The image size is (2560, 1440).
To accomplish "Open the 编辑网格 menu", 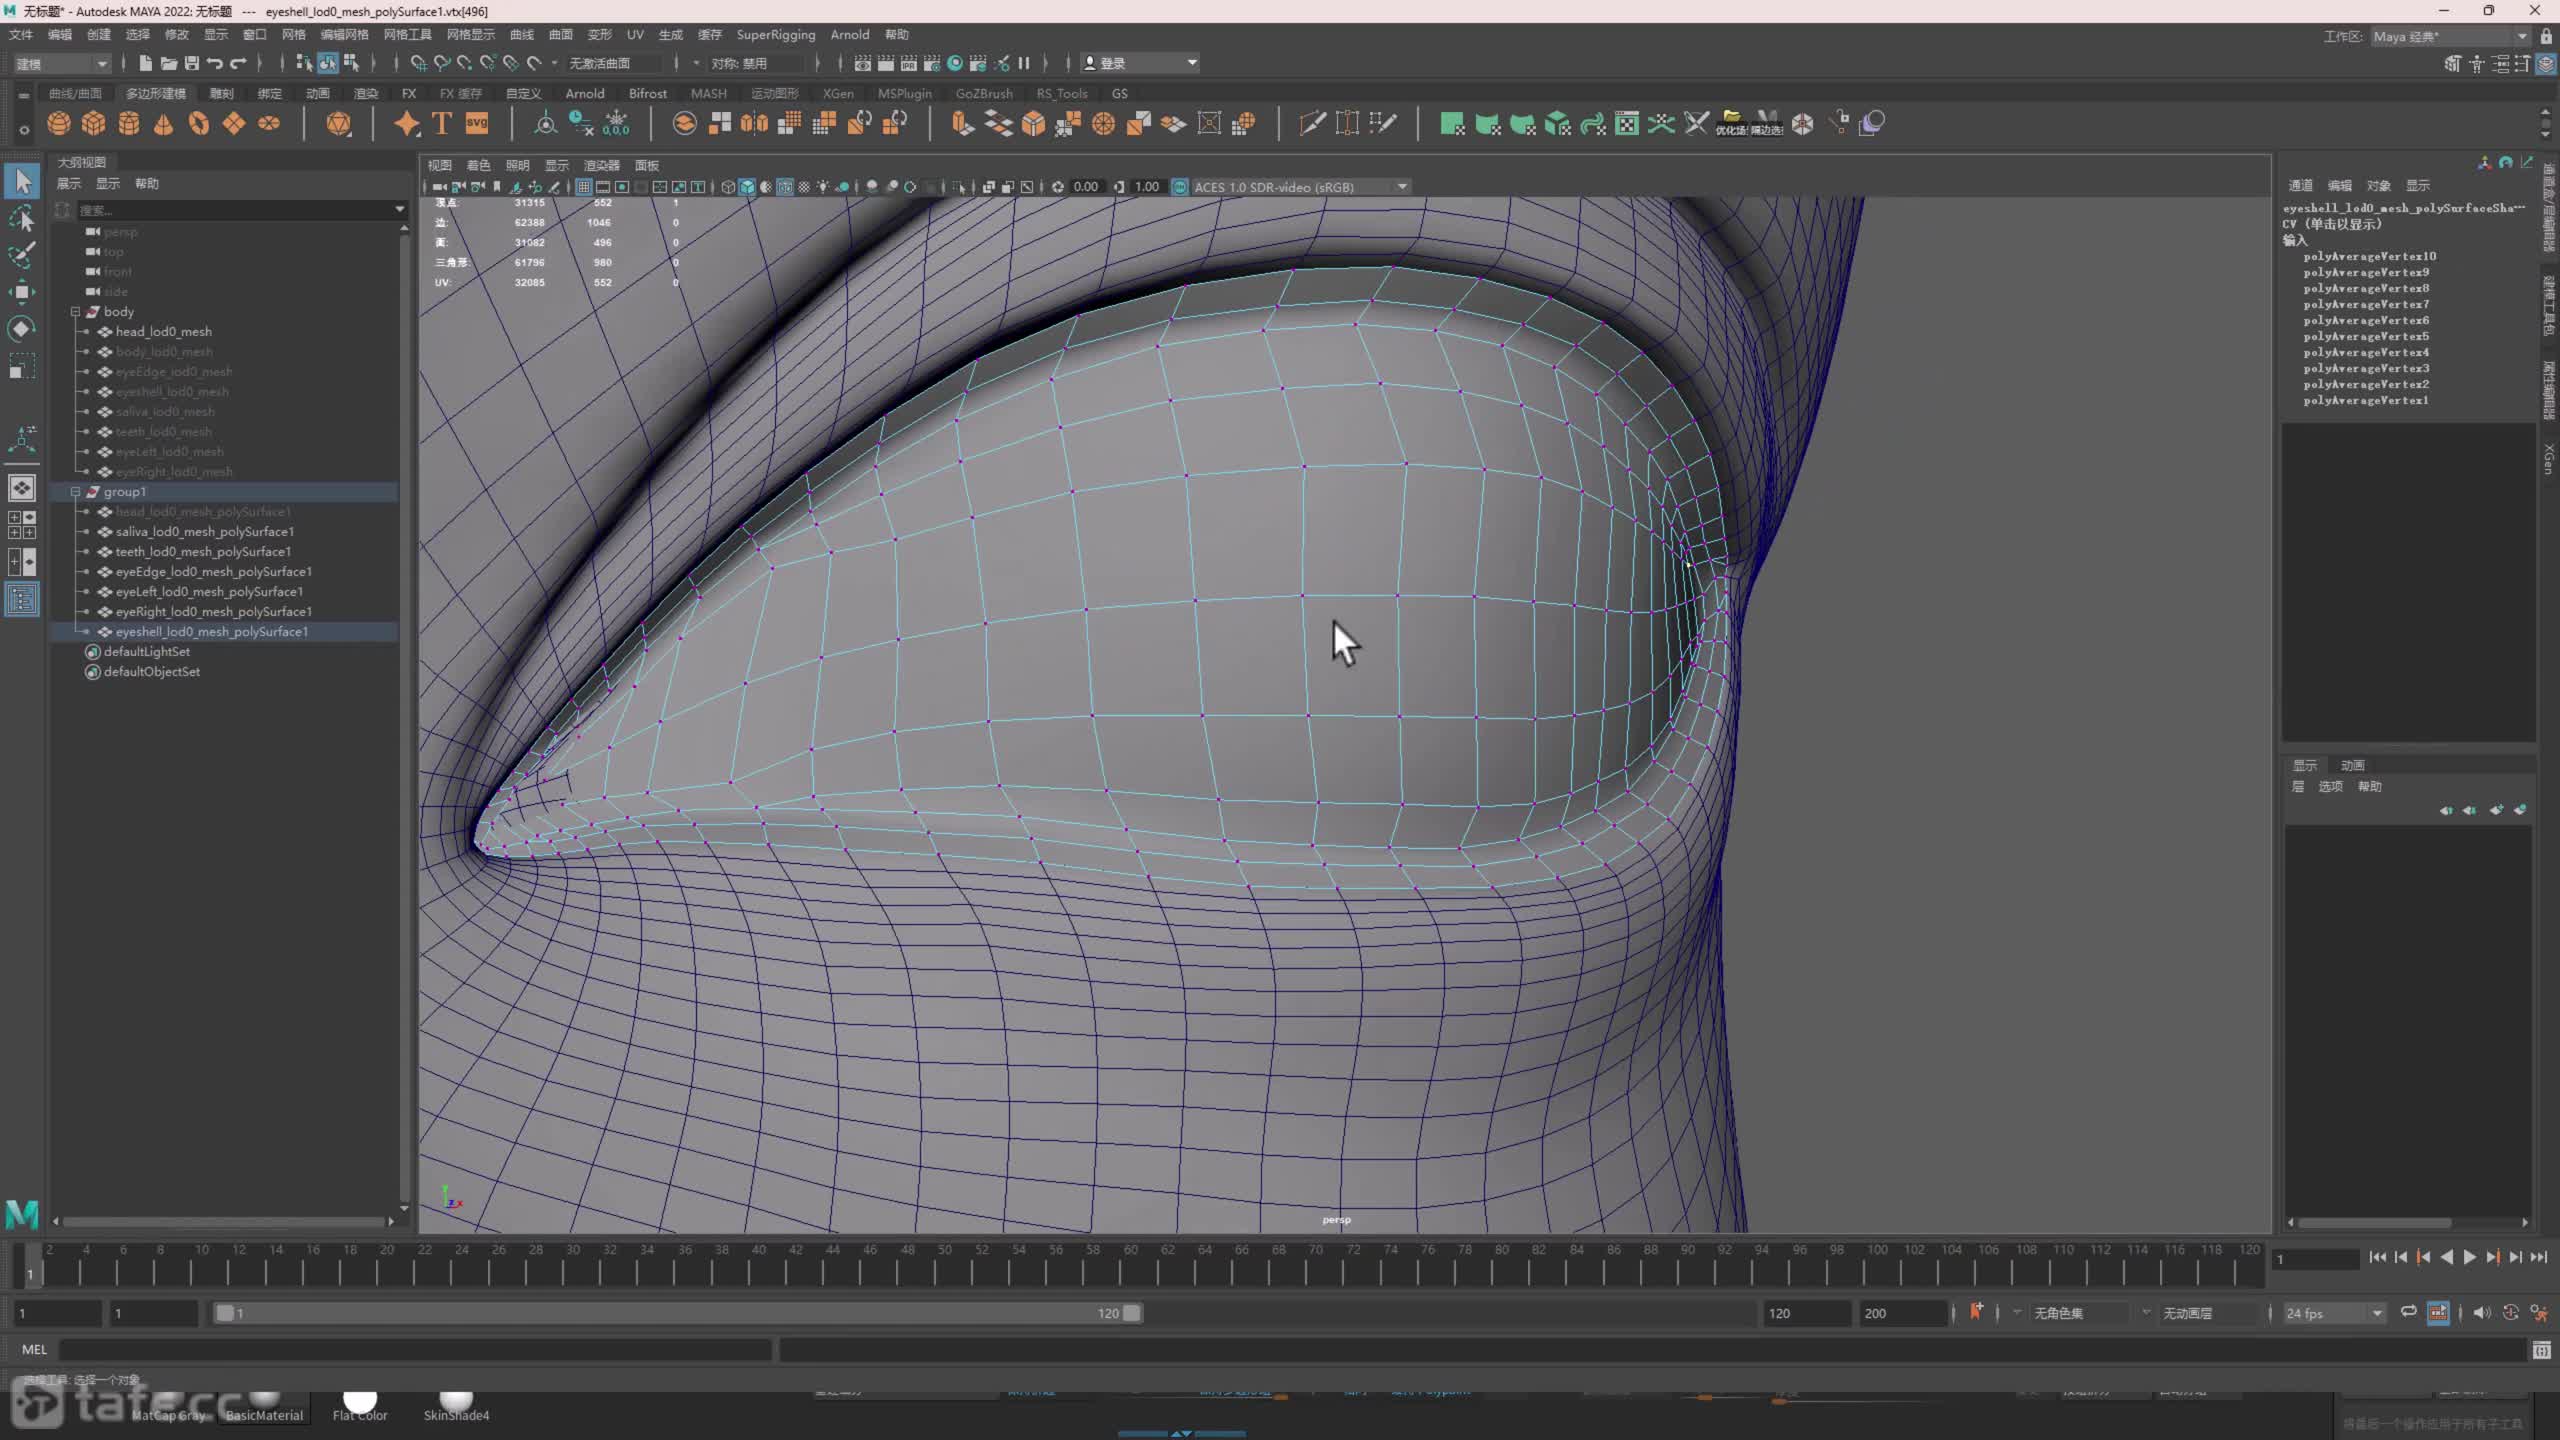I will point(344,34).
